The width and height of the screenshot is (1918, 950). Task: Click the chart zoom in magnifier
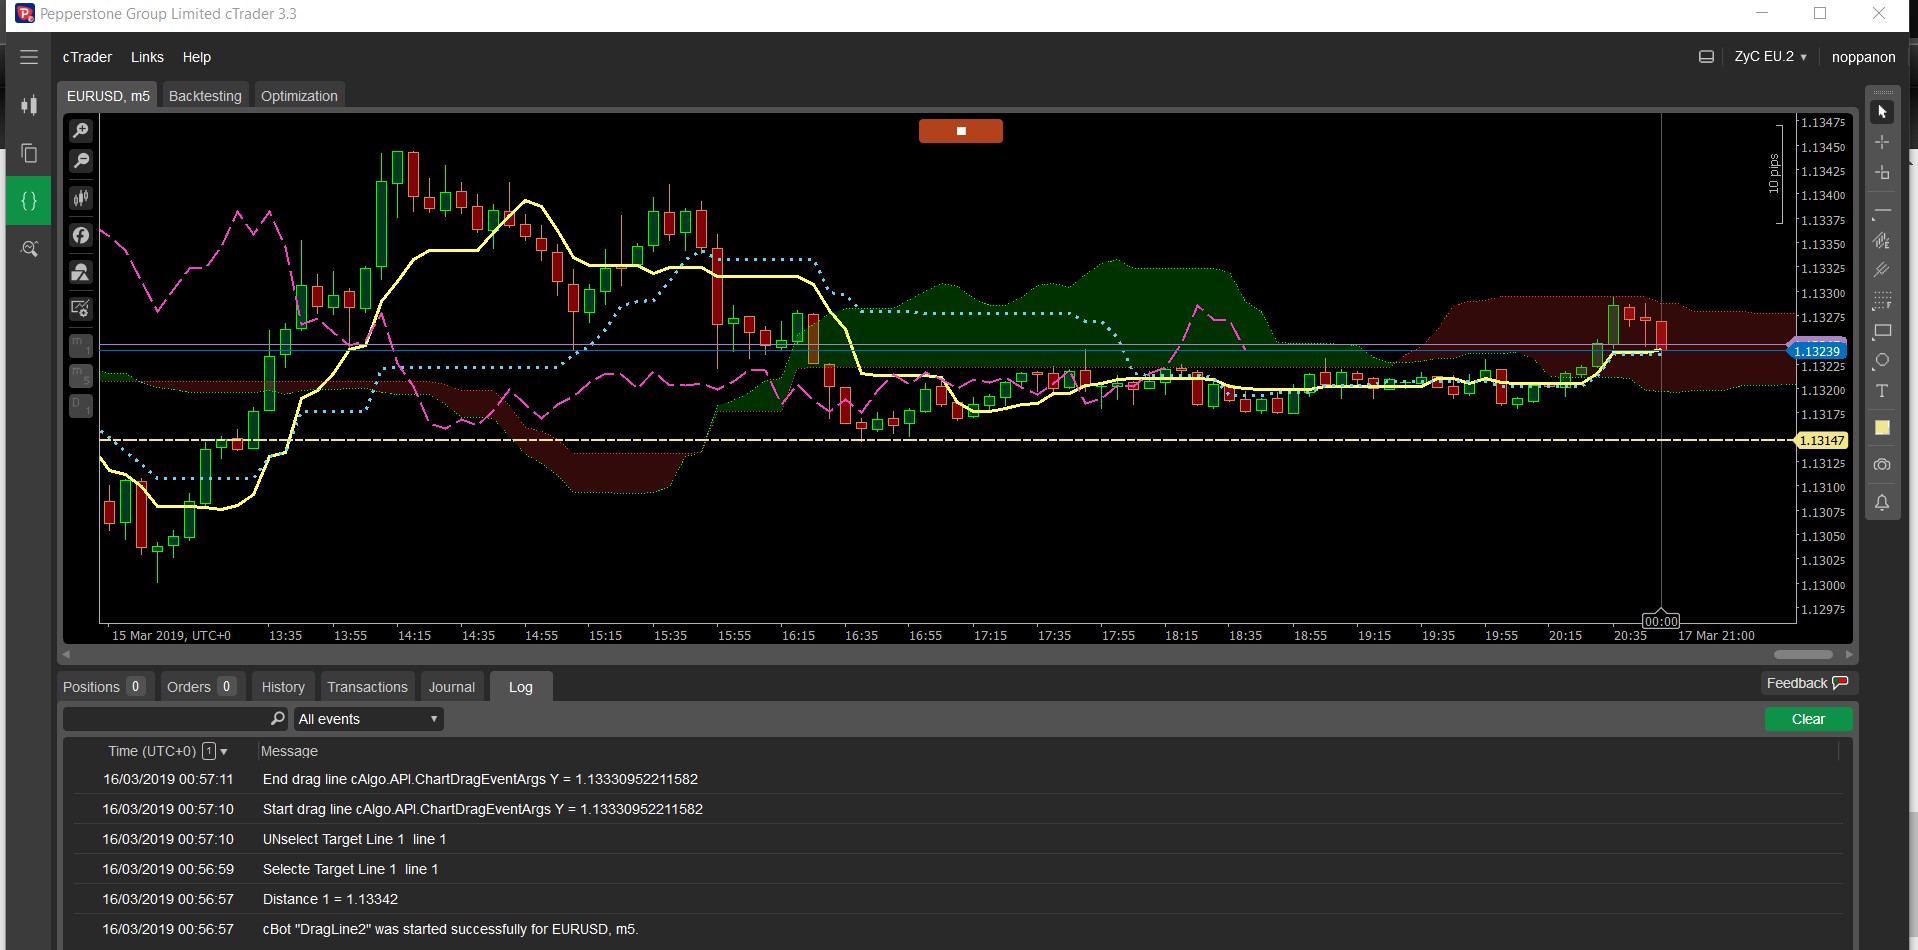click(x=81, y=130)
